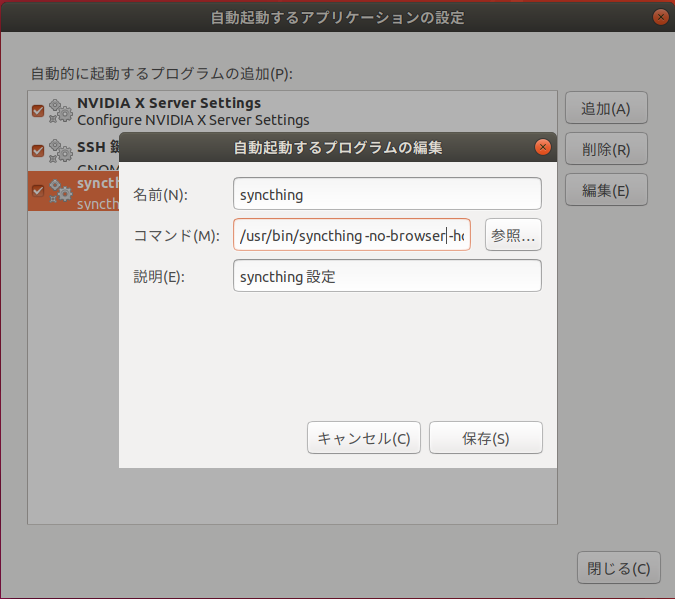Click 'Configure NVIDIA X Server Settings' description
This screenshot has height=599, width=675.
(x=193, y=120)
